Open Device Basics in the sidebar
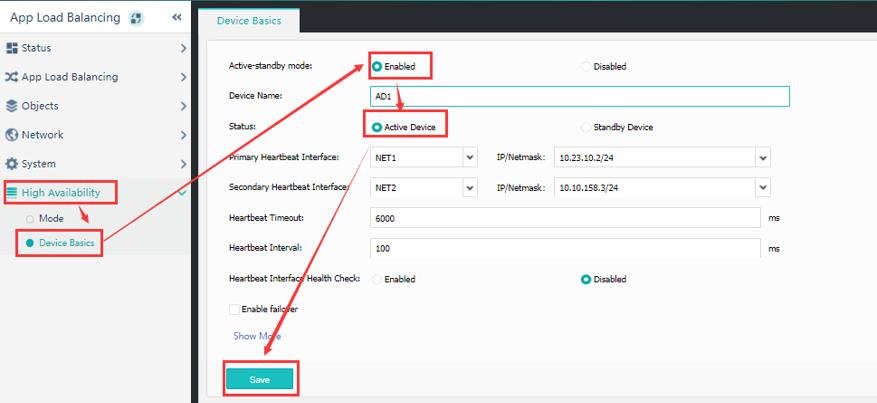The width and height of the screenshot is (877, 403). (67, 243)
